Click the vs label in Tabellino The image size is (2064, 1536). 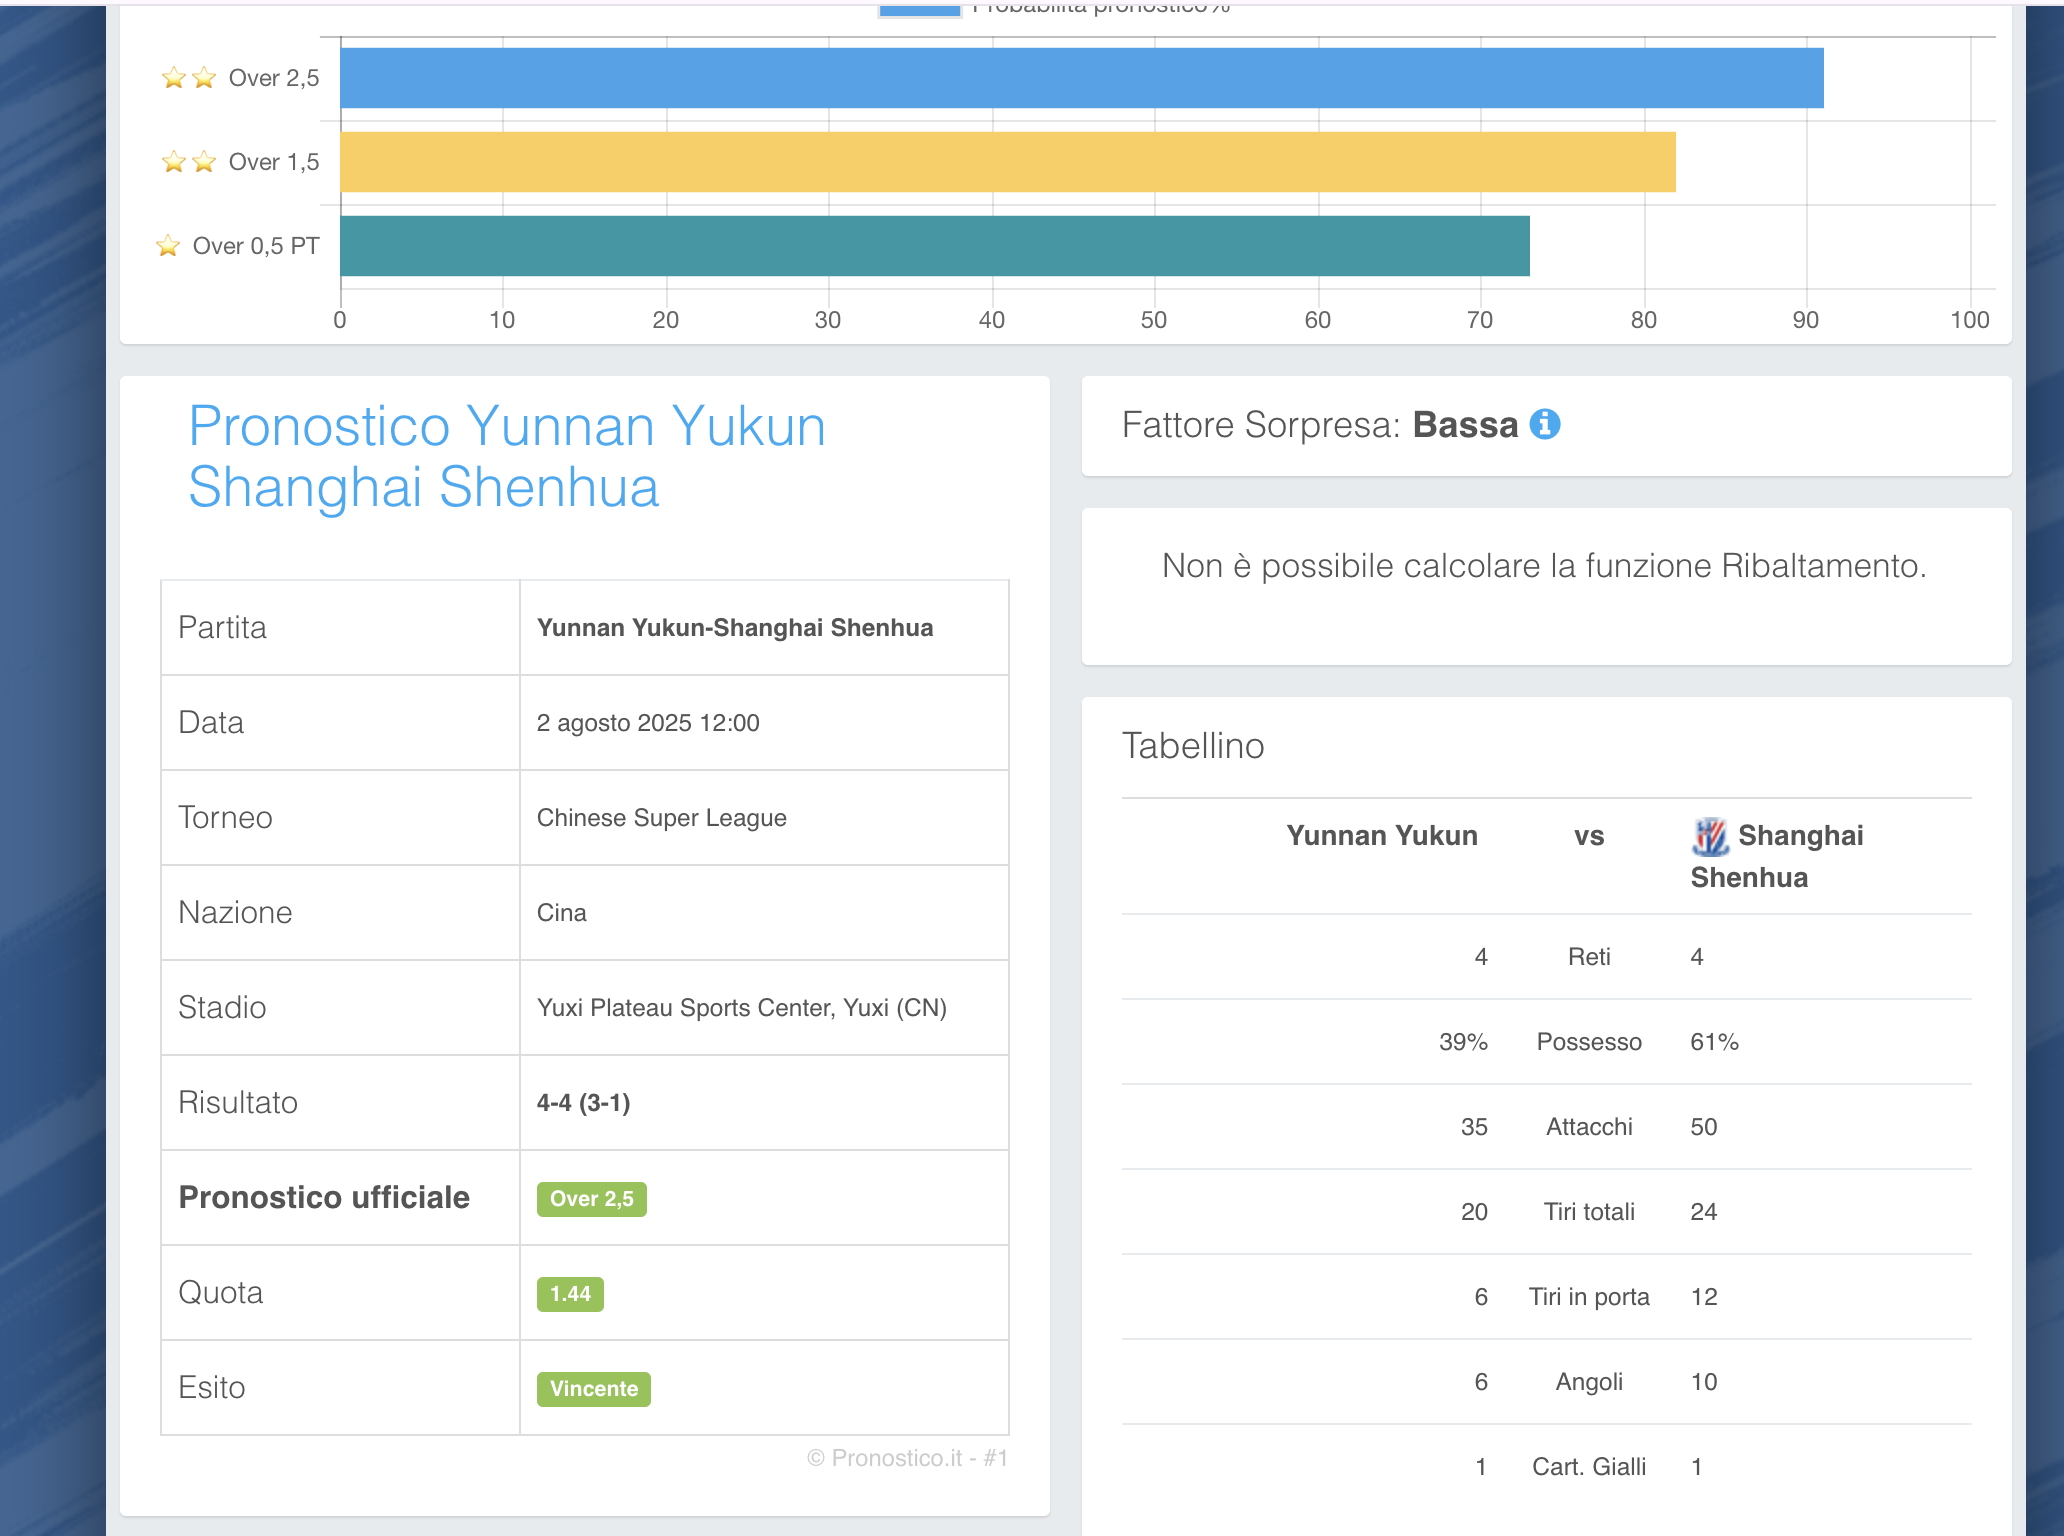(1589, 836)
